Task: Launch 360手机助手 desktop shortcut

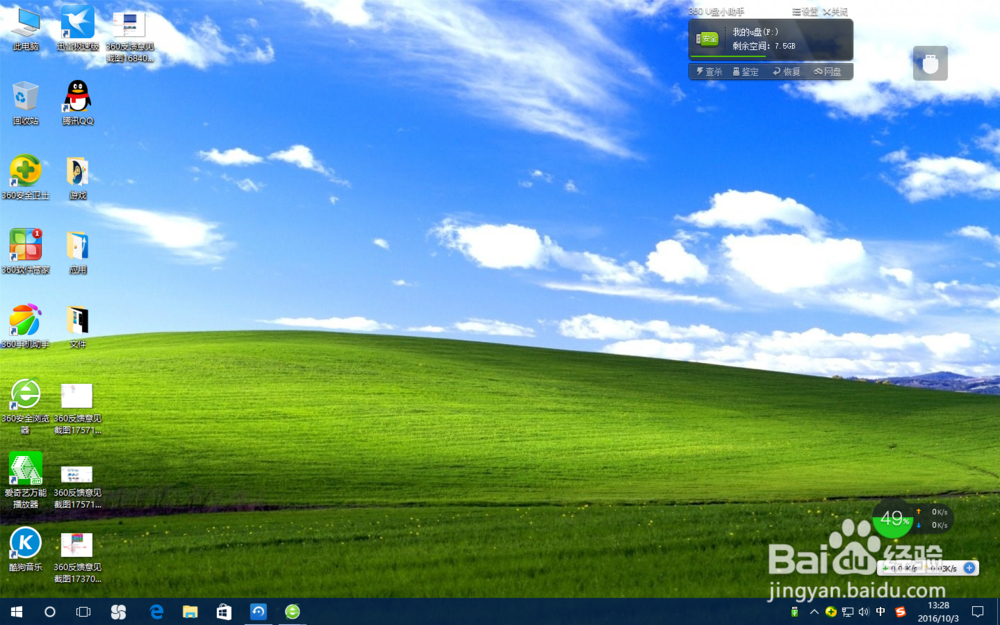Action: tap(26, 326)
